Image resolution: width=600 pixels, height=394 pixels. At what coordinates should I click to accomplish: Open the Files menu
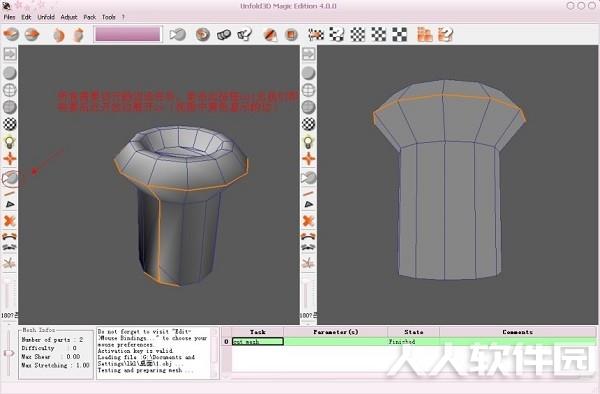9,17
